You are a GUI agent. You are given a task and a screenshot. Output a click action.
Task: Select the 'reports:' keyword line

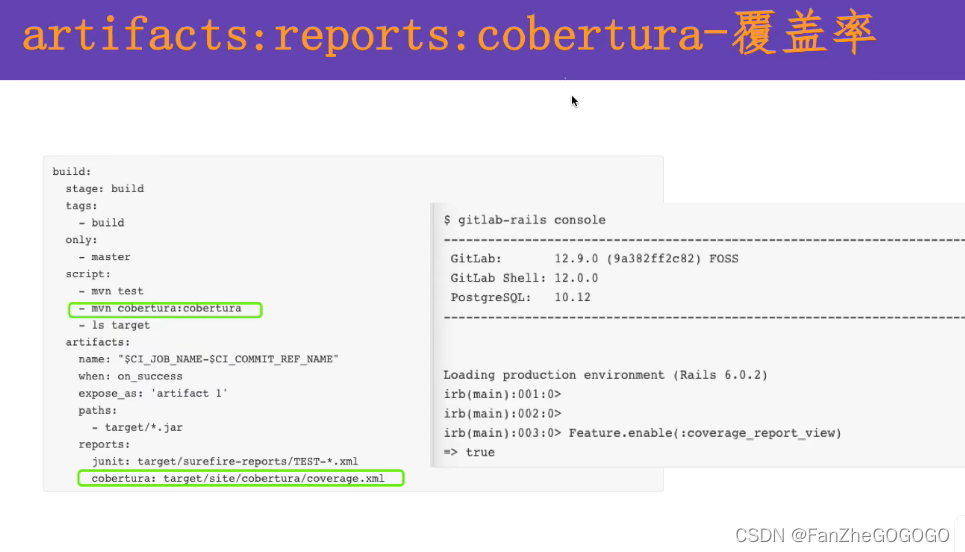tap(104, 445)
